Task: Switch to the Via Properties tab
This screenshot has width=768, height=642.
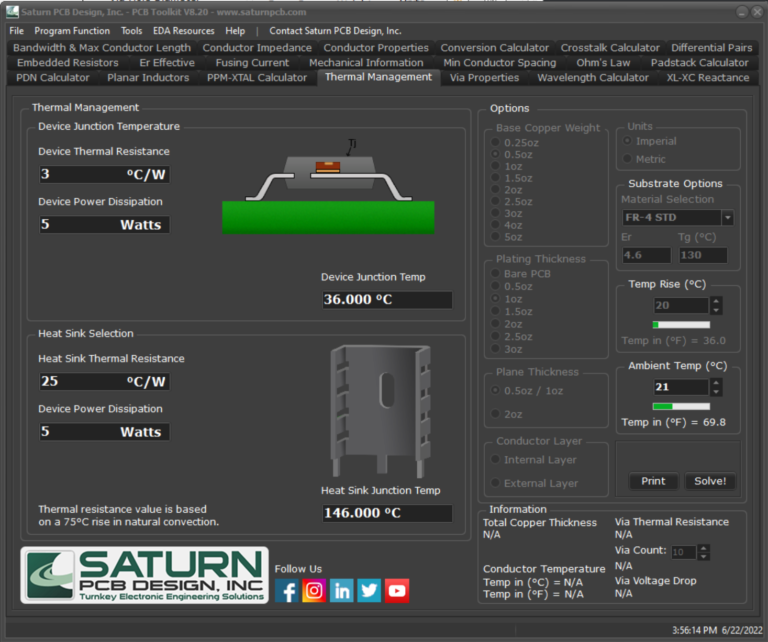Action: [484, 77]
